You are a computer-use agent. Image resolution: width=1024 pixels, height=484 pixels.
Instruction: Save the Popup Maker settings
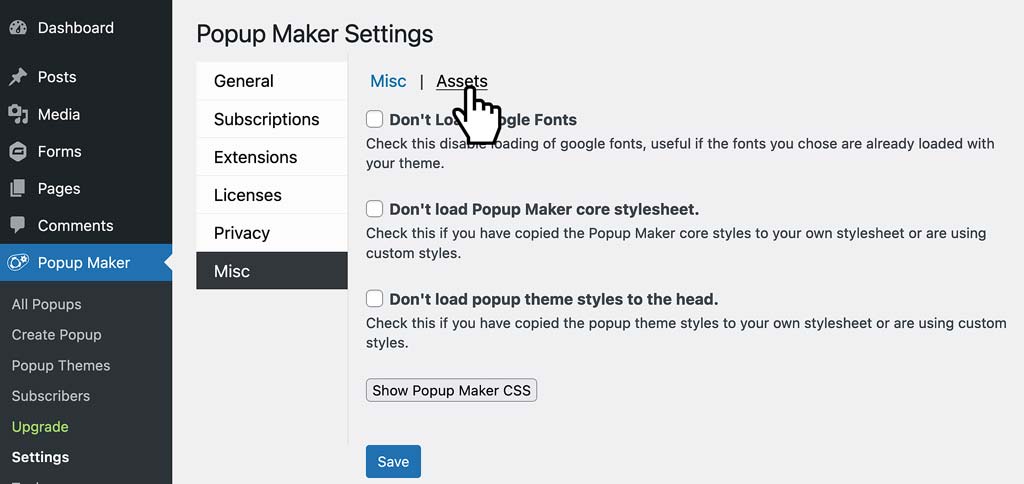pos(393,462)
